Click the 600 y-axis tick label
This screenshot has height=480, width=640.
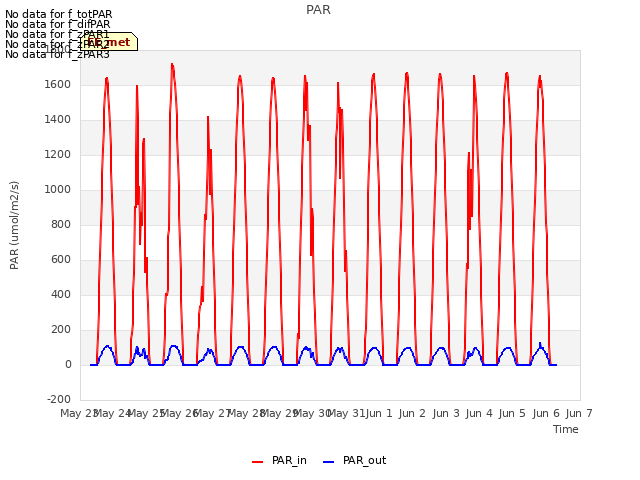tap(61, 260)
